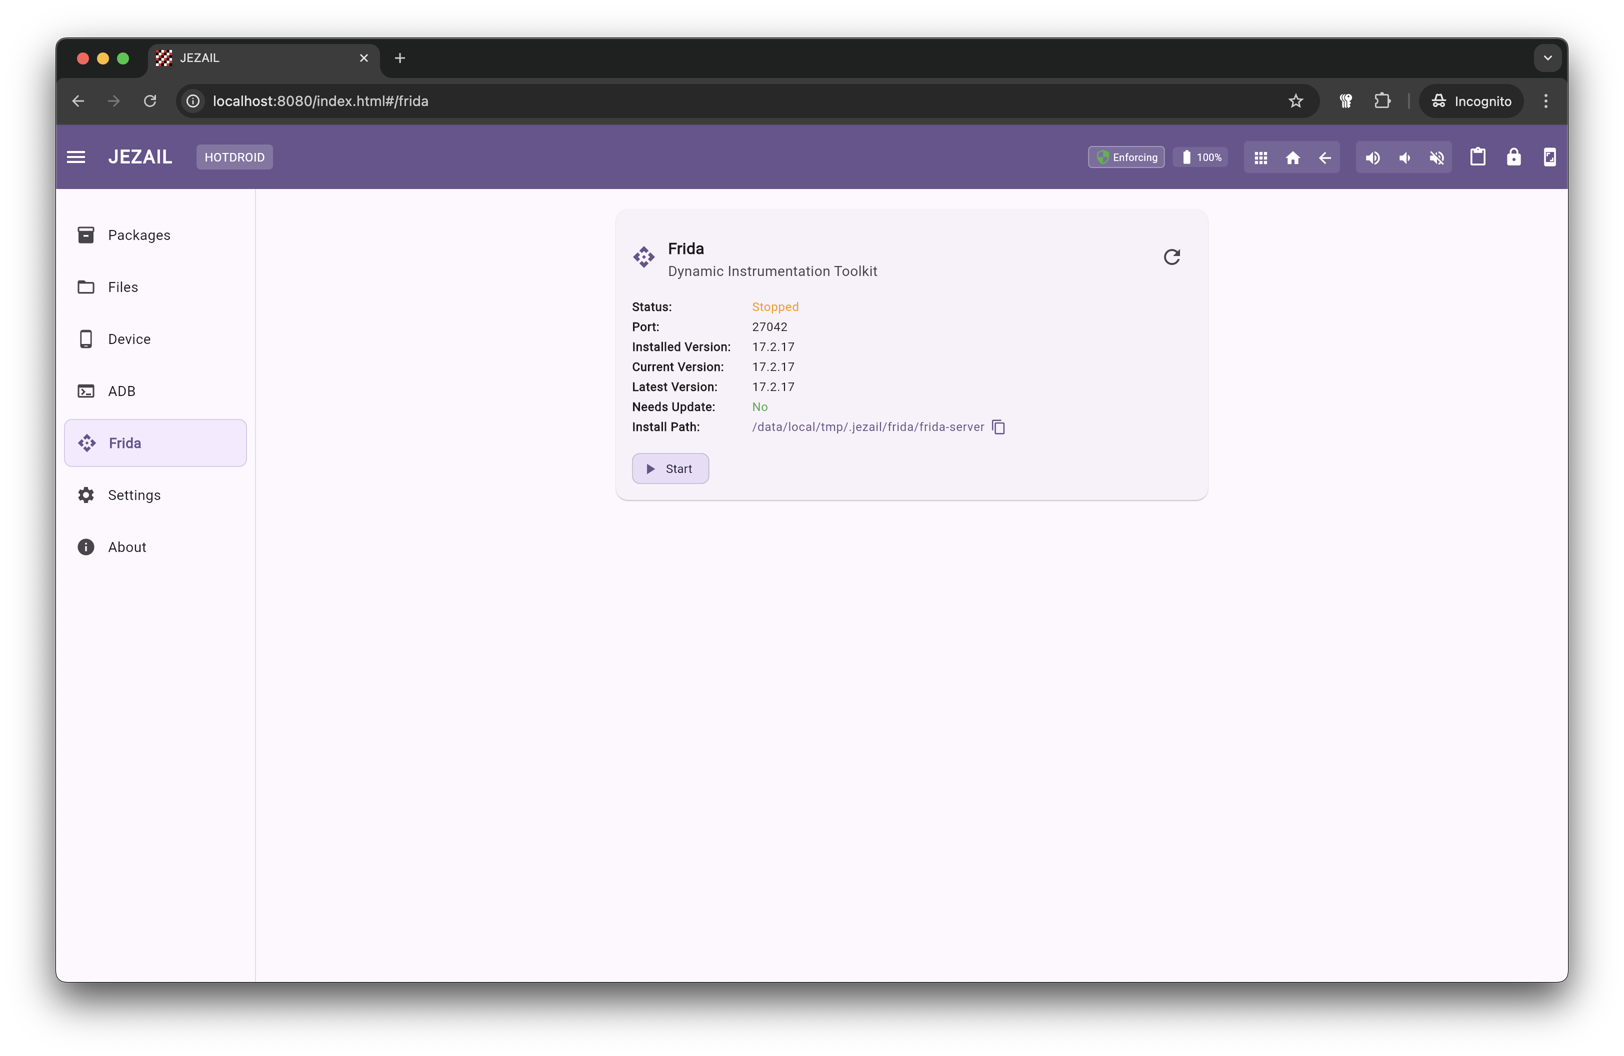Lower volume with the volume-down icon
This screenshot has width=1624, height=1056.
click(1404, 157)
